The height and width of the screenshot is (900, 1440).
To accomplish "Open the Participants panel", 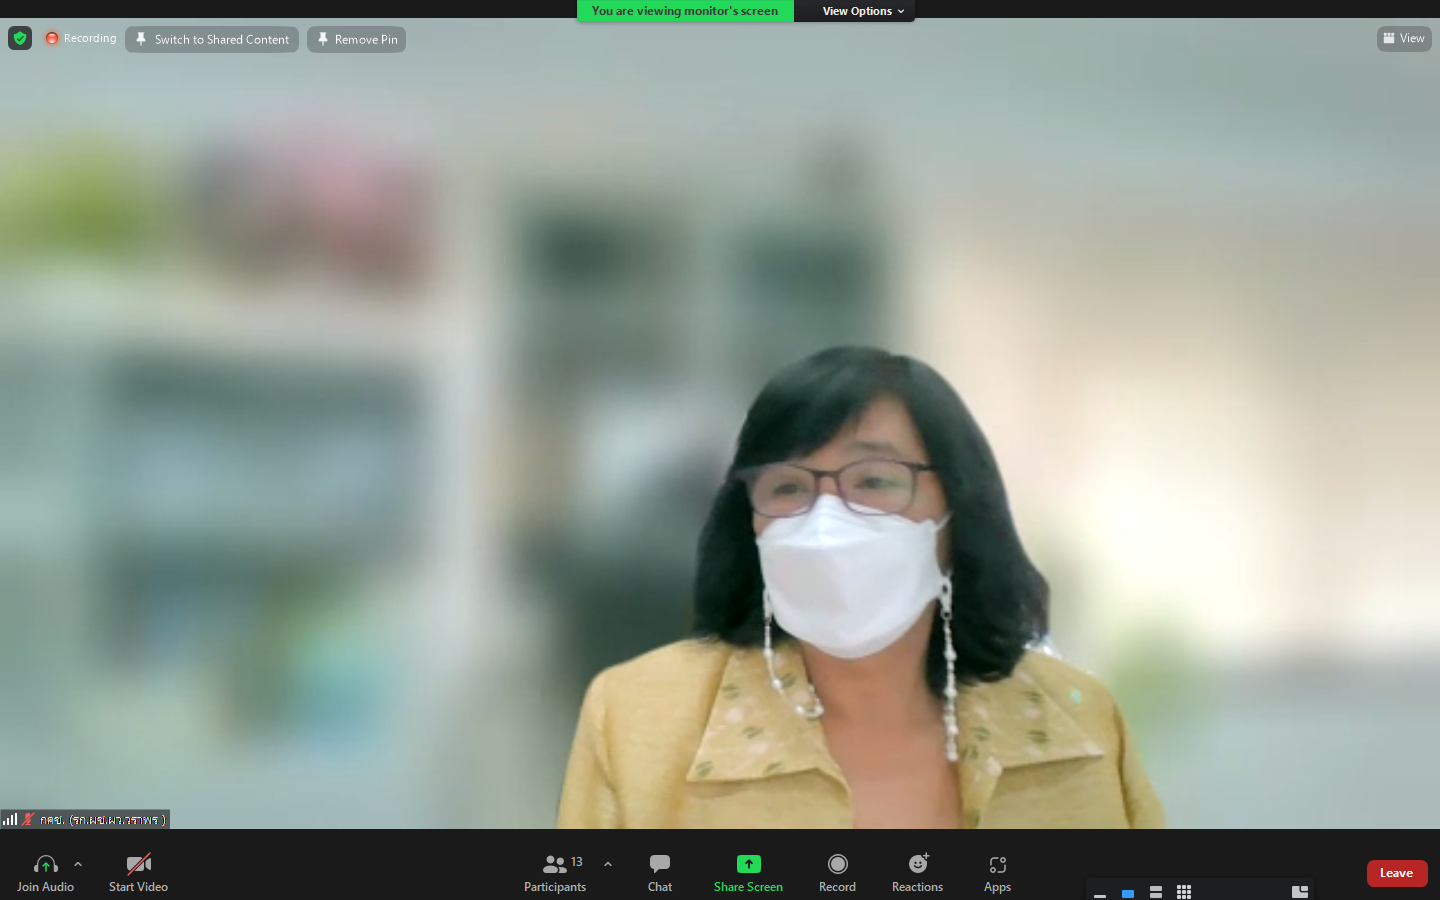I will coord(556,873).
